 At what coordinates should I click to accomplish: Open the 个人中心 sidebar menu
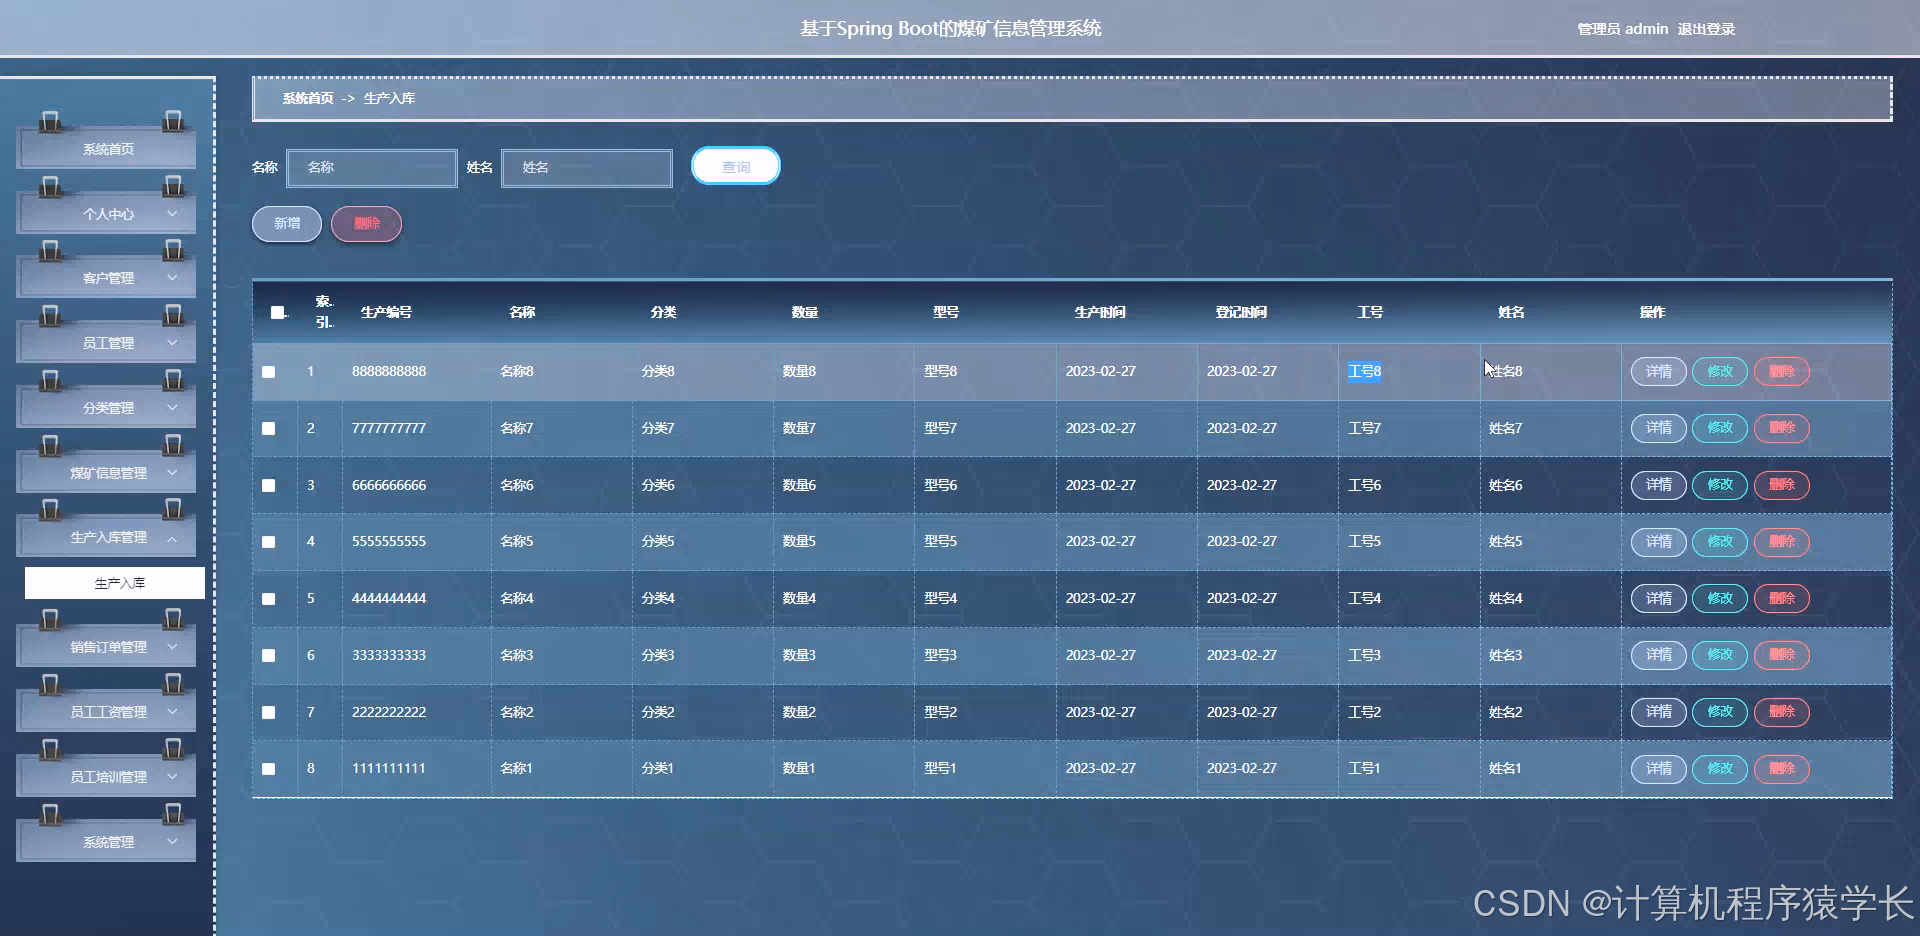click(x=107, y=214)
